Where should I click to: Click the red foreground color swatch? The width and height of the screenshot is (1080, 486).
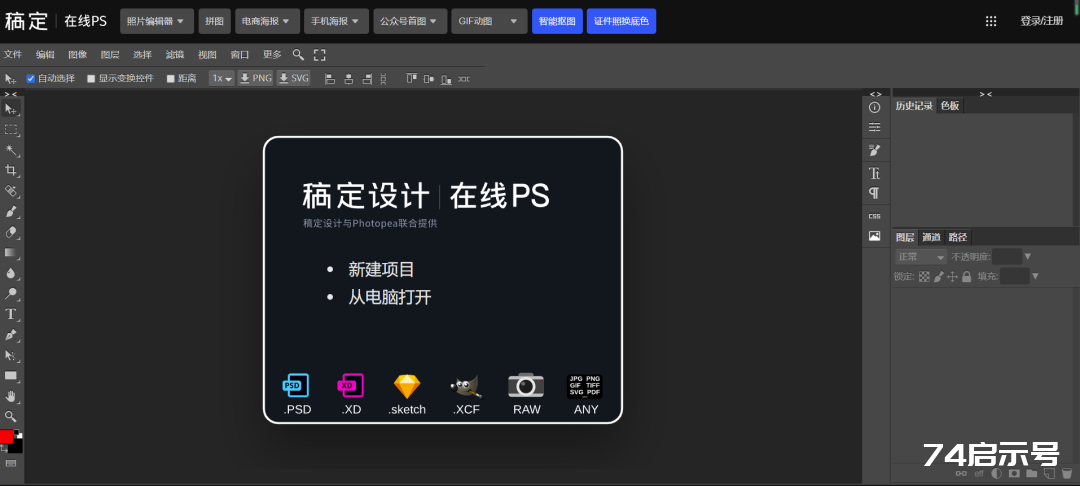pos(6,437)
